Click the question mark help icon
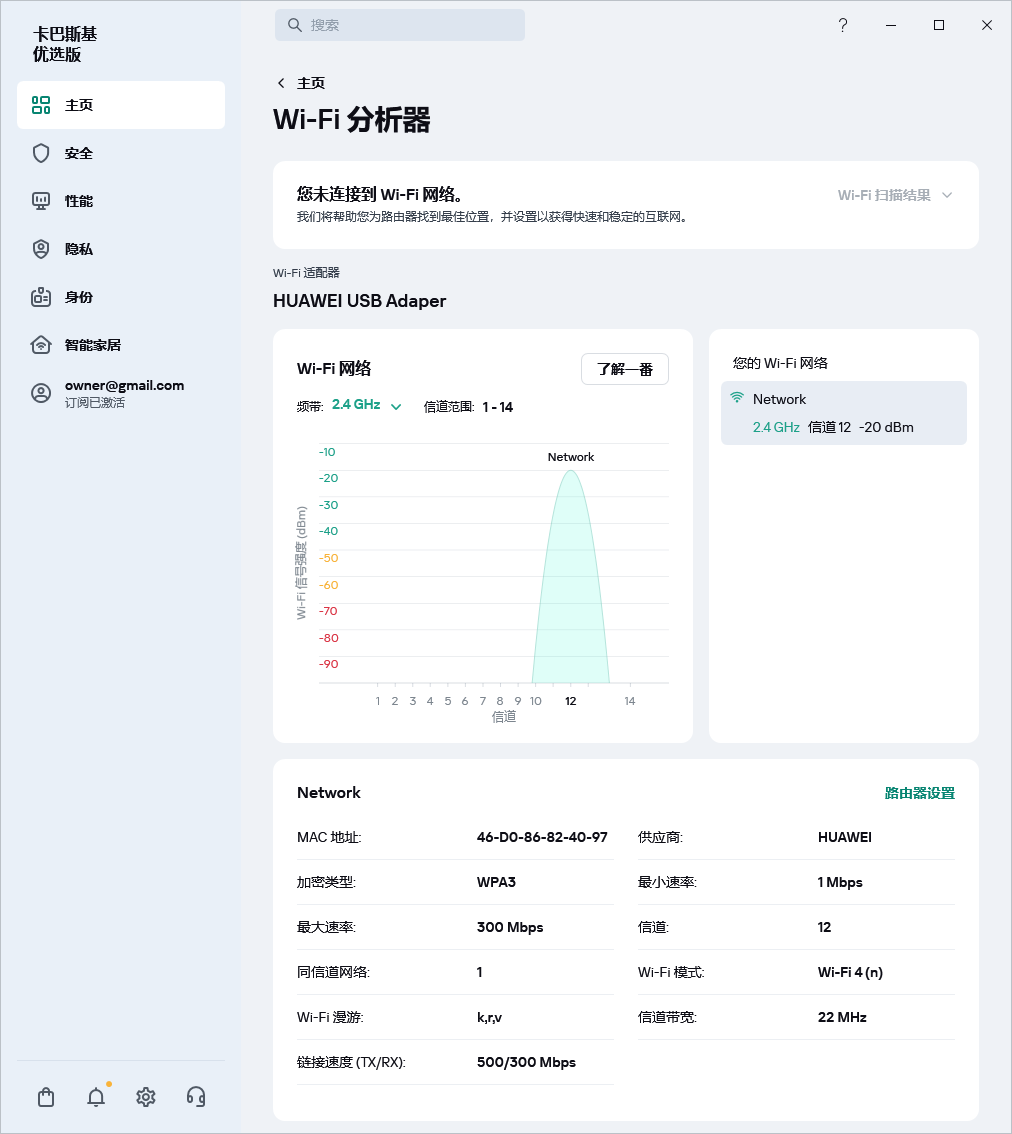 coord(843,26)
